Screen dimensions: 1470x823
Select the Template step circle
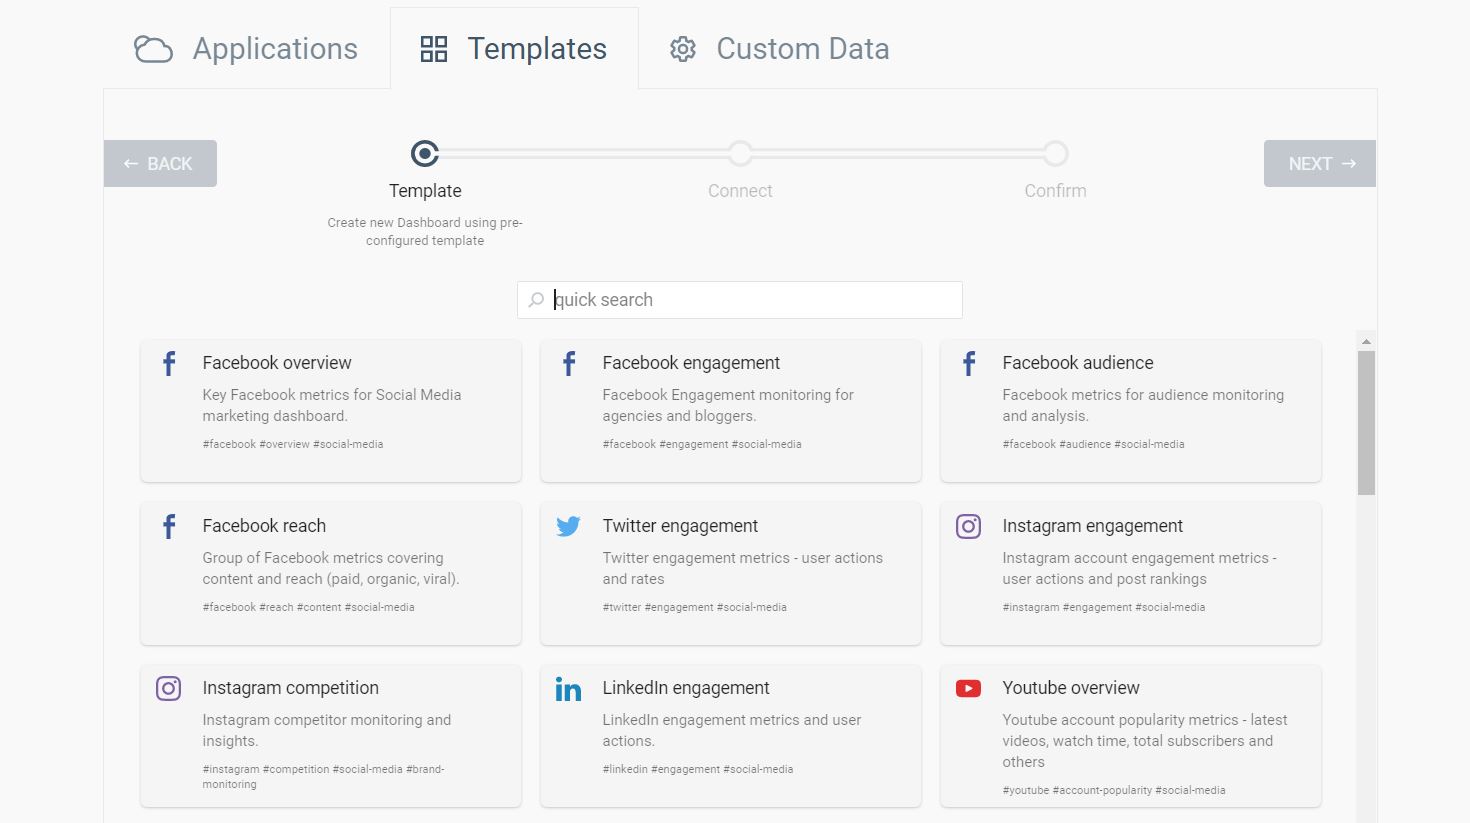[425, 153]
